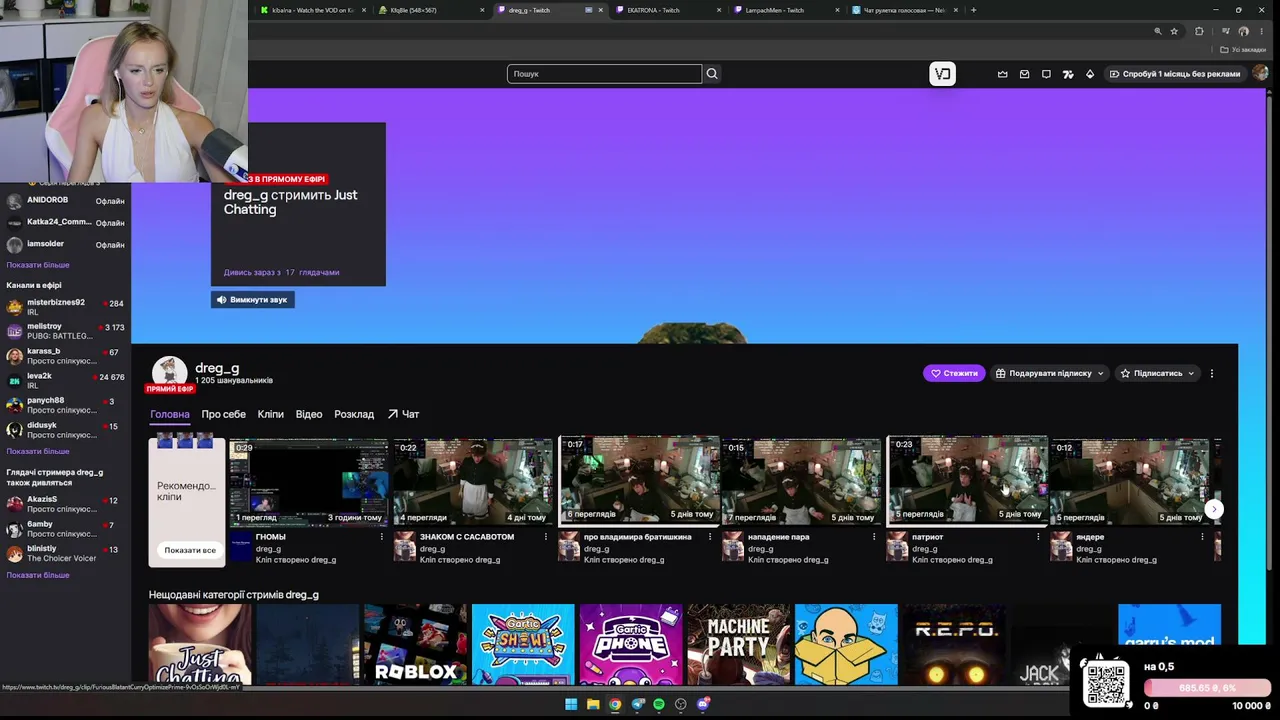This screenshot has width=1280, height=720.
Task: Bookmark this page with the star icon
Action: point(1174,31)
